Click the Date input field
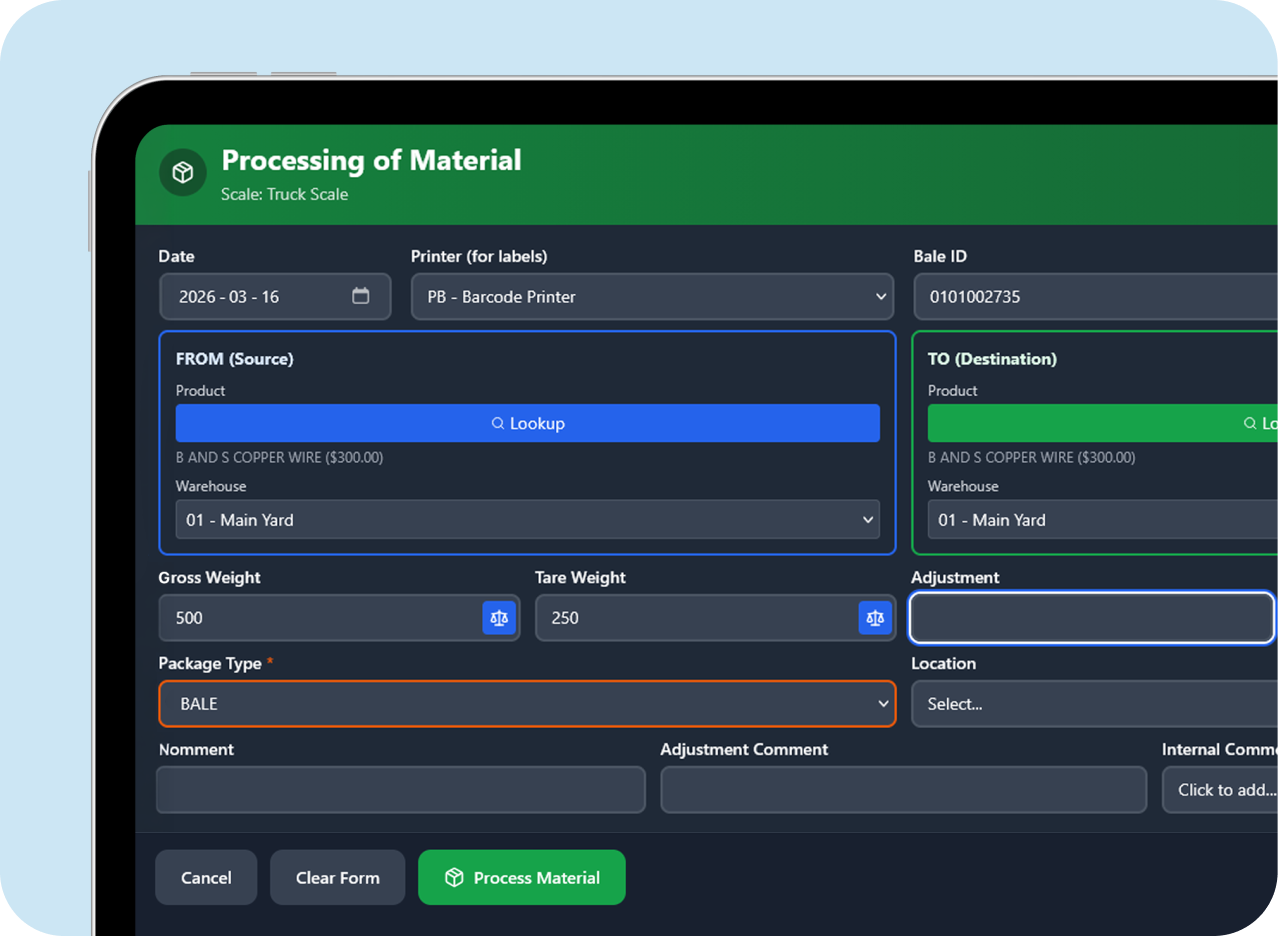This screenshot has height=936, width=1278. click(x=275, y=297)
